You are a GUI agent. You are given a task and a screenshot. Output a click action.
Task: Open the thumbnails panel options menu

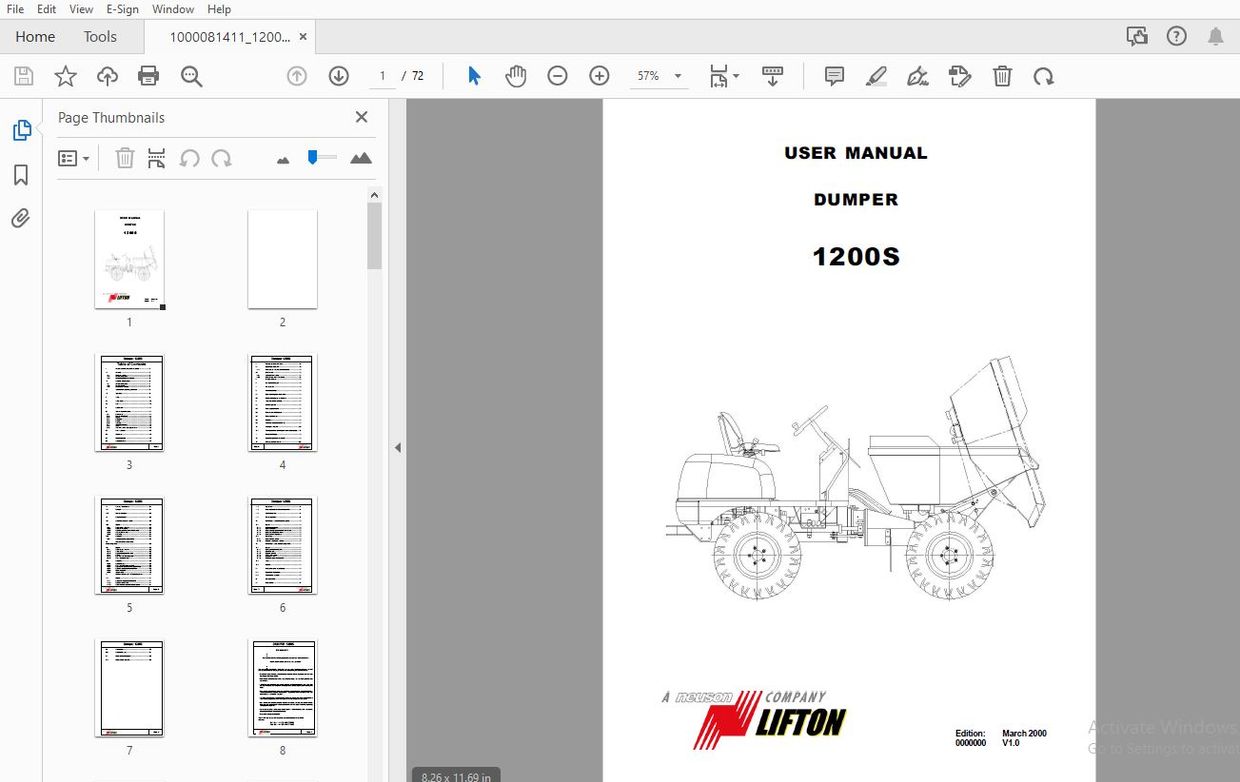[x=74, y=158]
